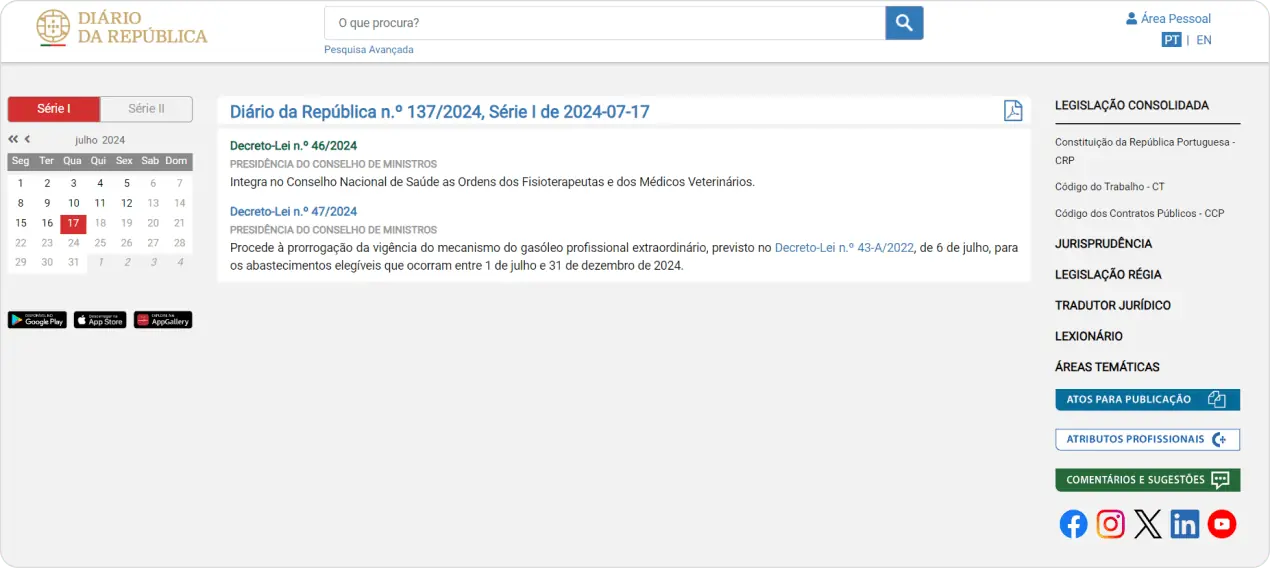Click the App Store badge
The width and height of the screenshot is (1270, 568).
coord(100,320)
